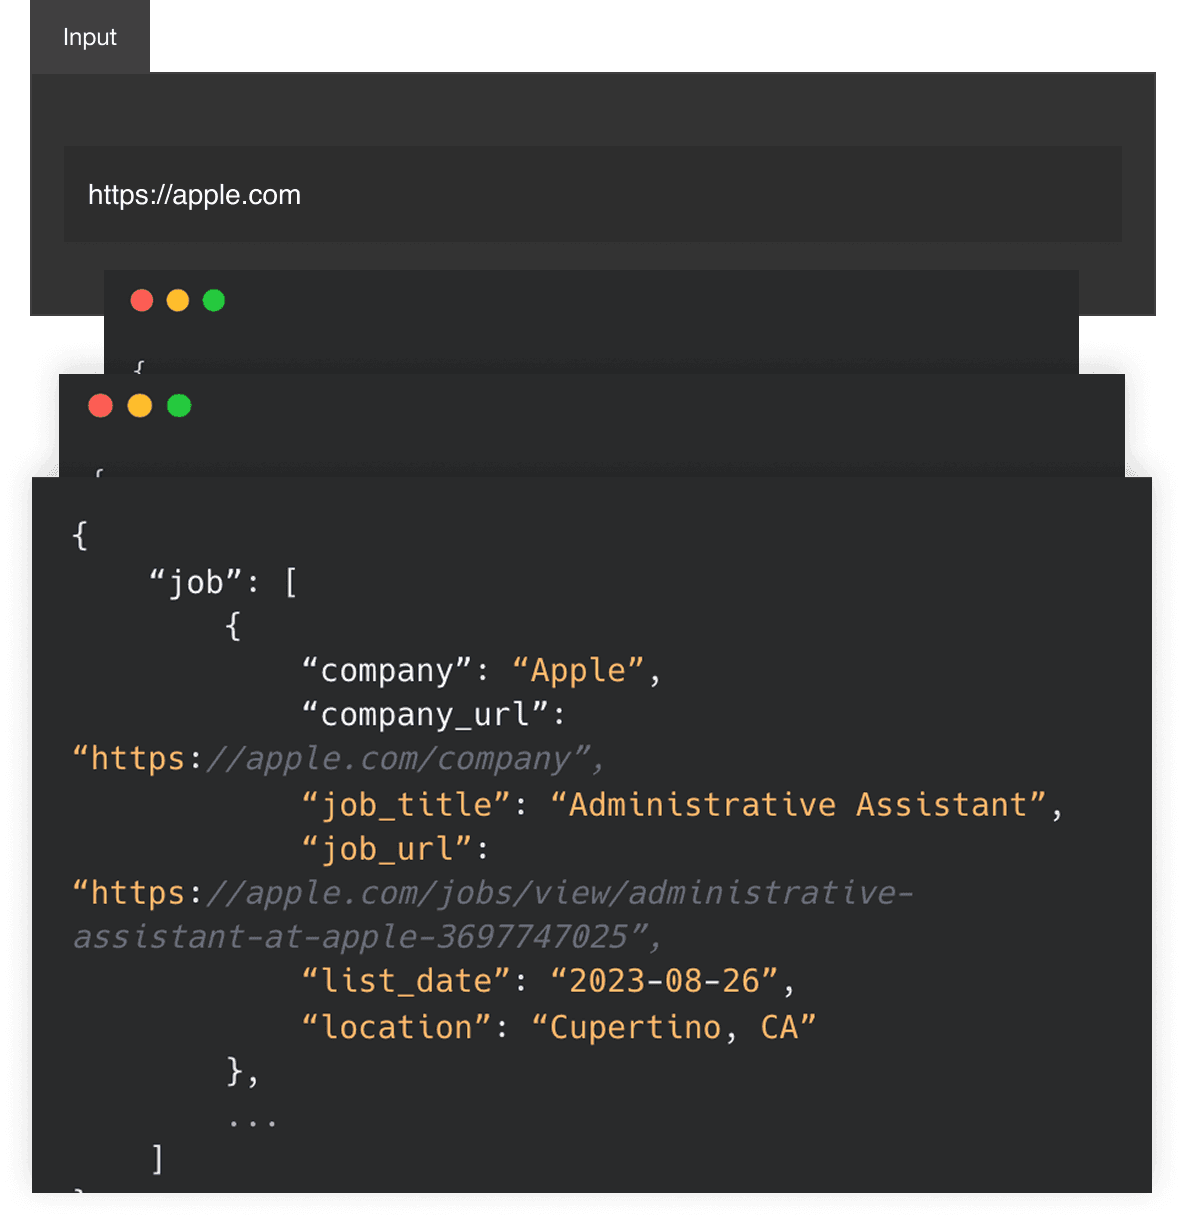Click the "2023-08-26" list date value
The height and width of the screenshot is (1219, 1184).
click(x=664, y=981)
